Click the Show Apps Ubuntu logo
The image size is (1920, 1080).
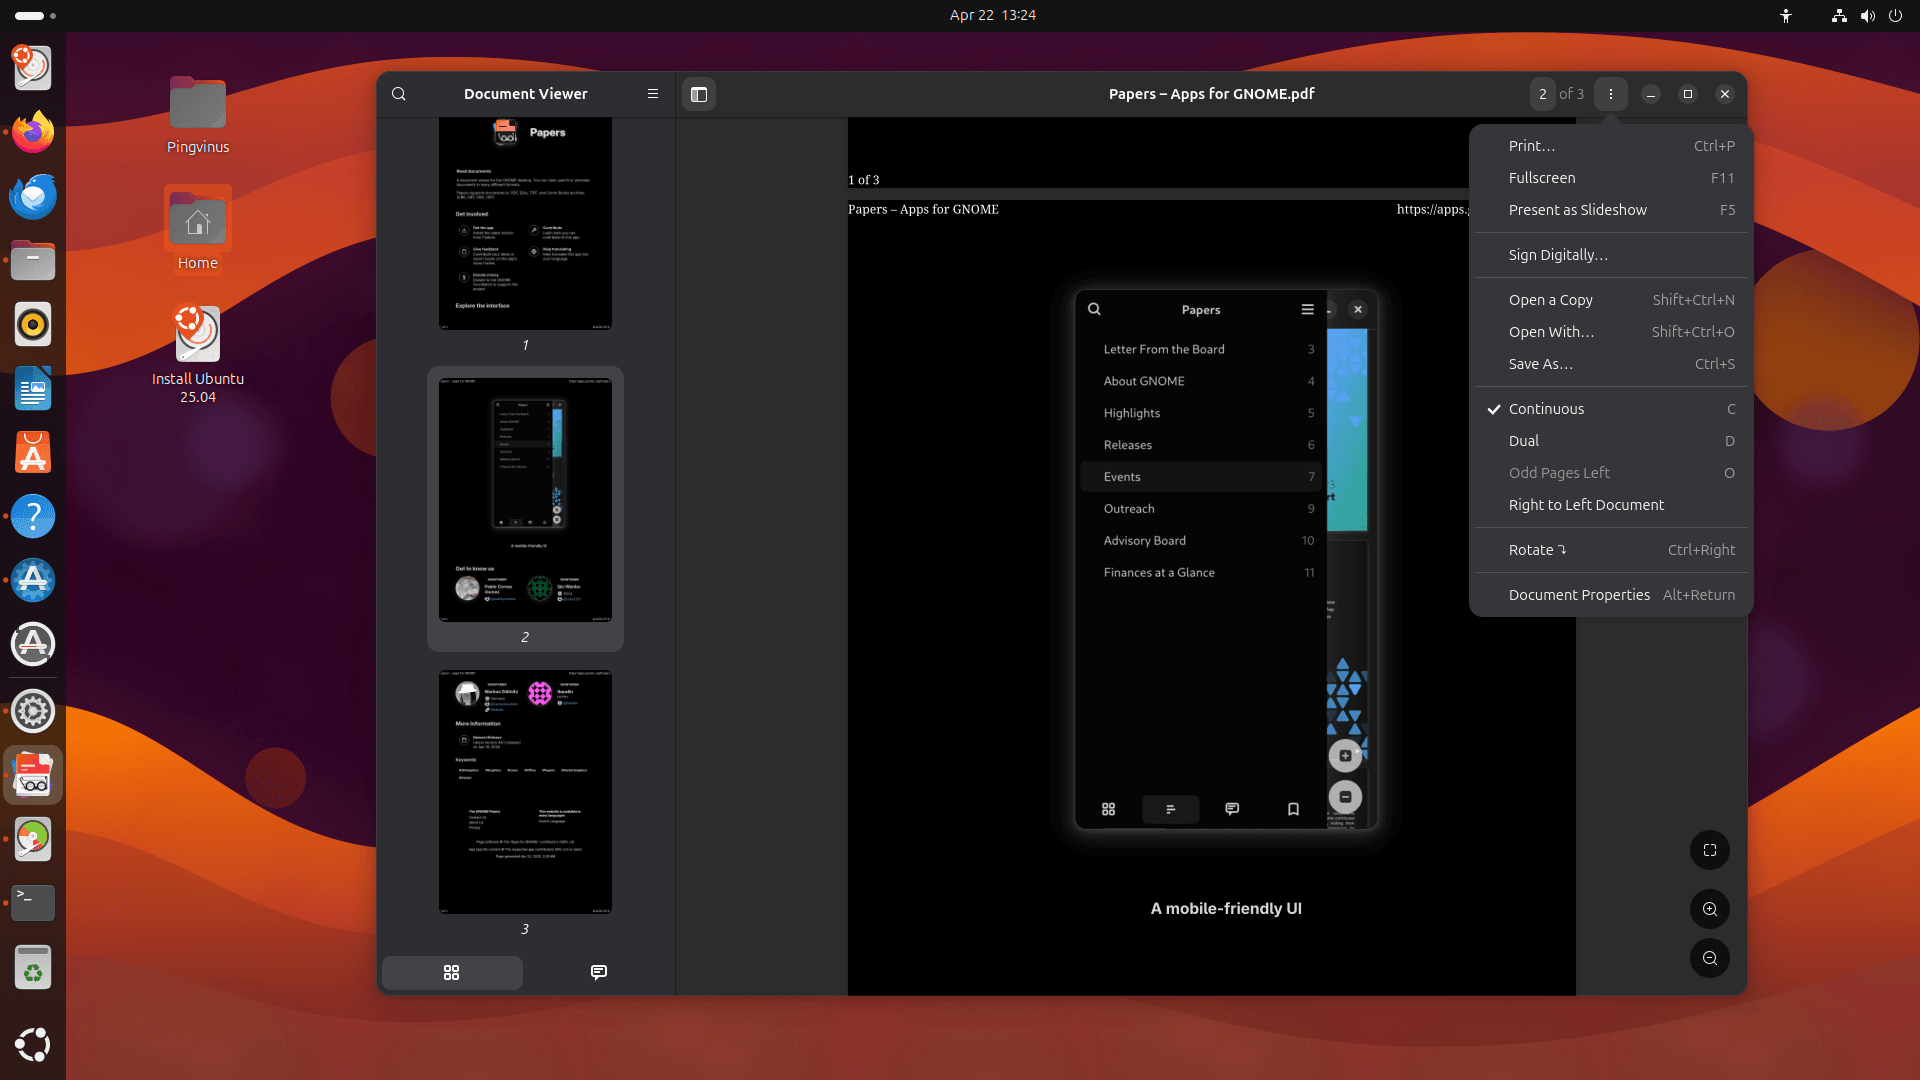[33, 1044]
